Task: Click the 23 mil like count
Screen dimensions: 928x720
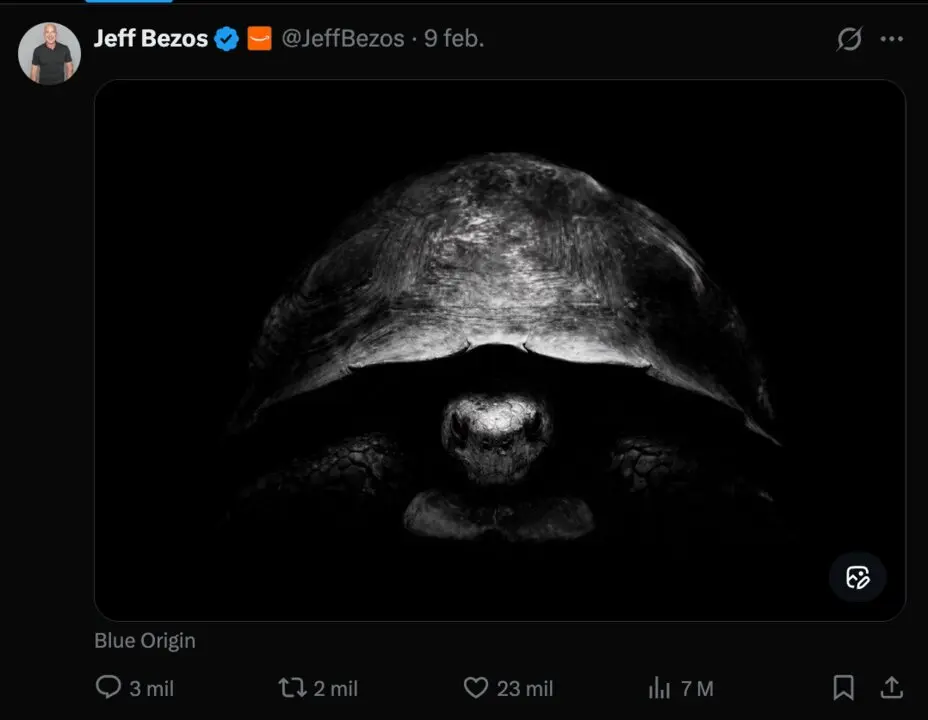Action: (x=525, y=688)
